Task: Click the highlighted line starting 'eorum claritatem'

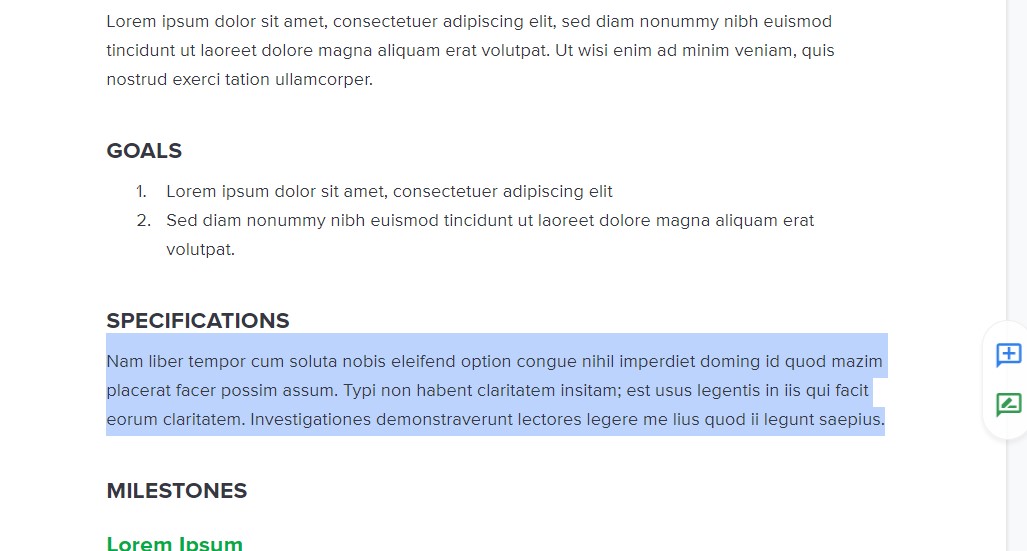Action: (x=496, y=419)
